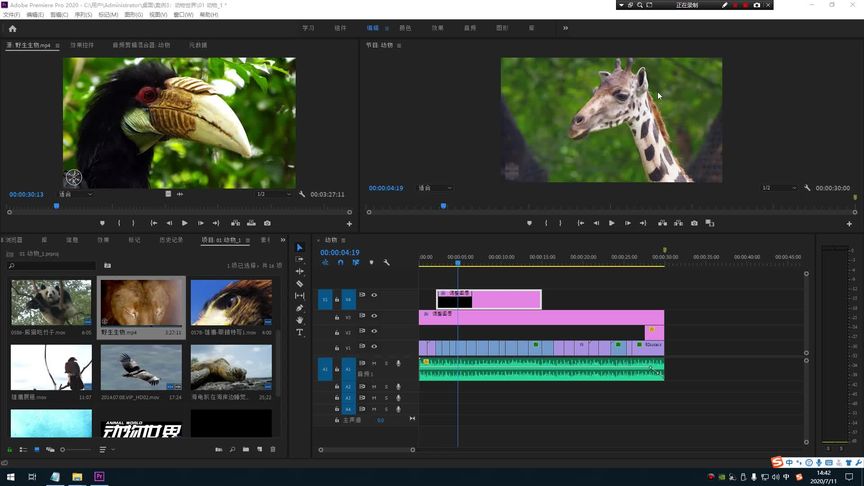Image resolution: width=864 pixels, height=486 pixels.
Task: Click the Program monitor timecode 00:00:04:19
Action: coord(386,188)
